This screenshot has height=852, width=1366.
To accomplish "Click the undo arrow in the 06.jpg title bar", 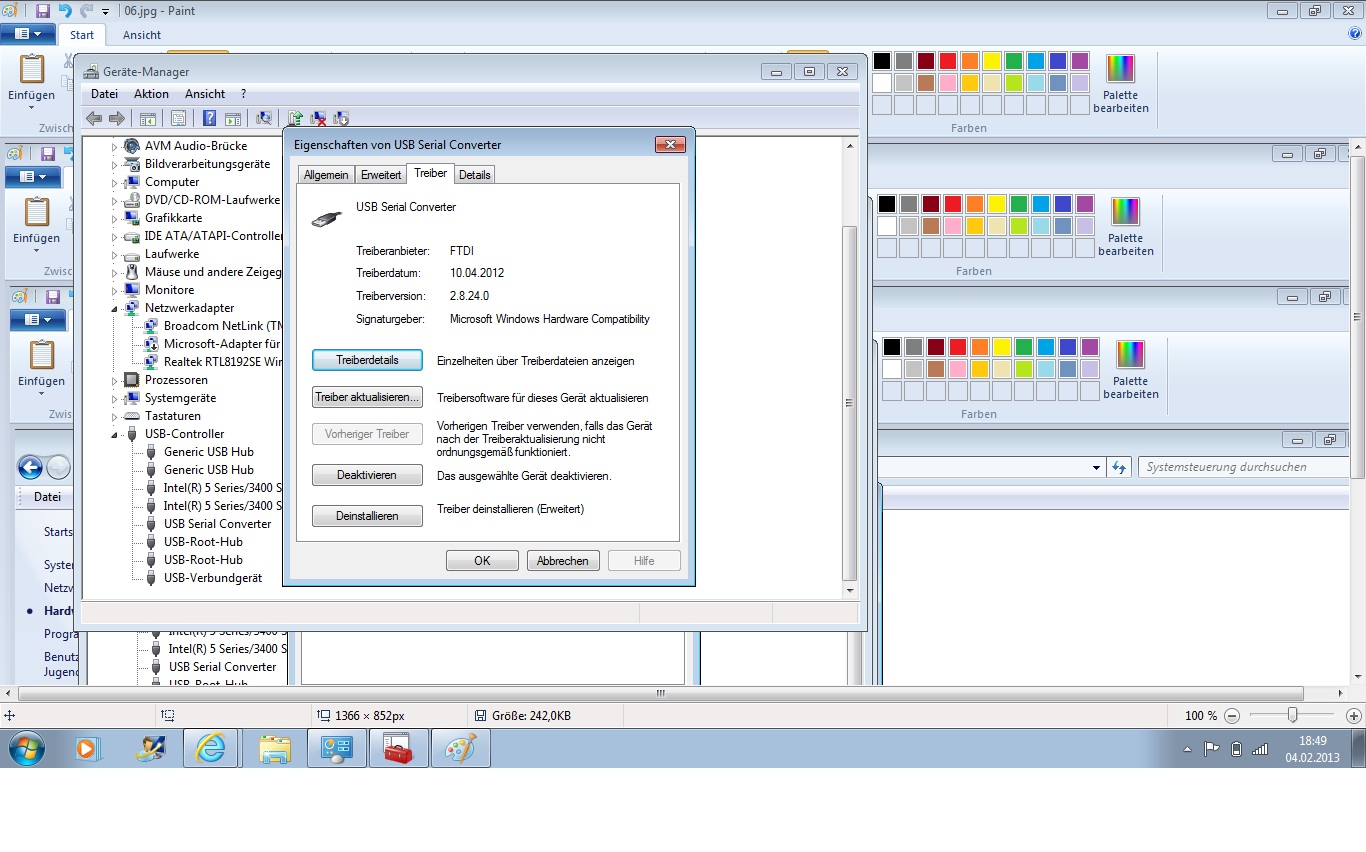I will click(65, 10).
